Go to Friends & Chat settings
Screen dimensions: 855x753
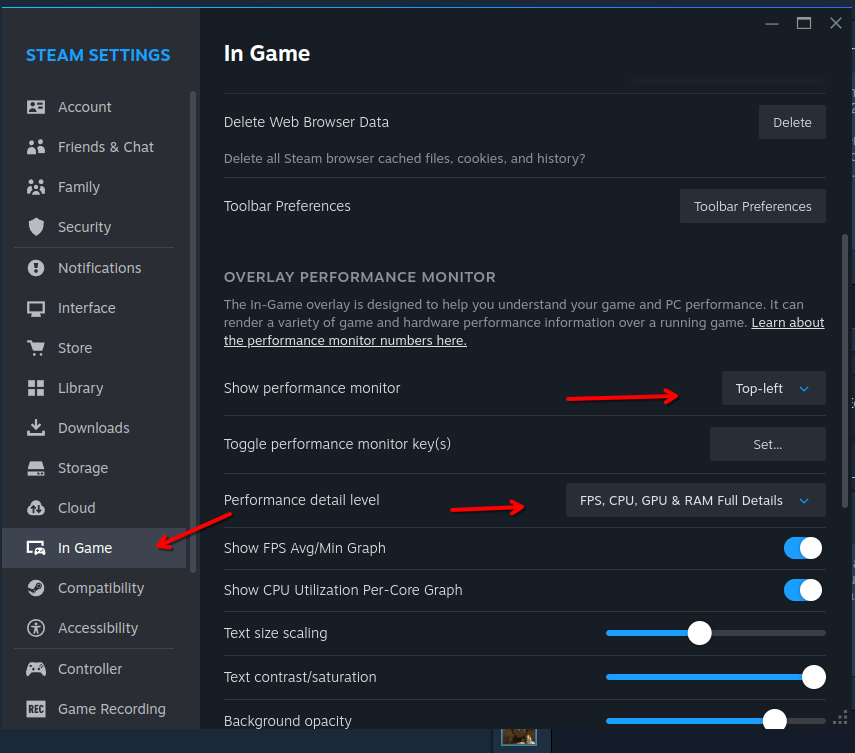click(94, 147)
